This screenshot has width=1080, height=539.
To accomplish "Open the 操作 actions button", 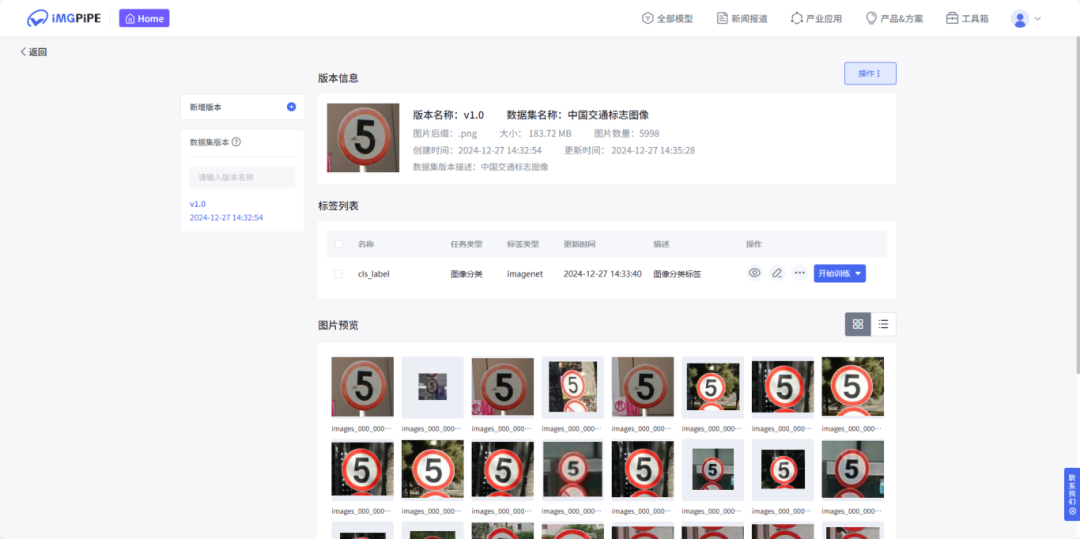I will pyautogui.click(x=870, y=74).
